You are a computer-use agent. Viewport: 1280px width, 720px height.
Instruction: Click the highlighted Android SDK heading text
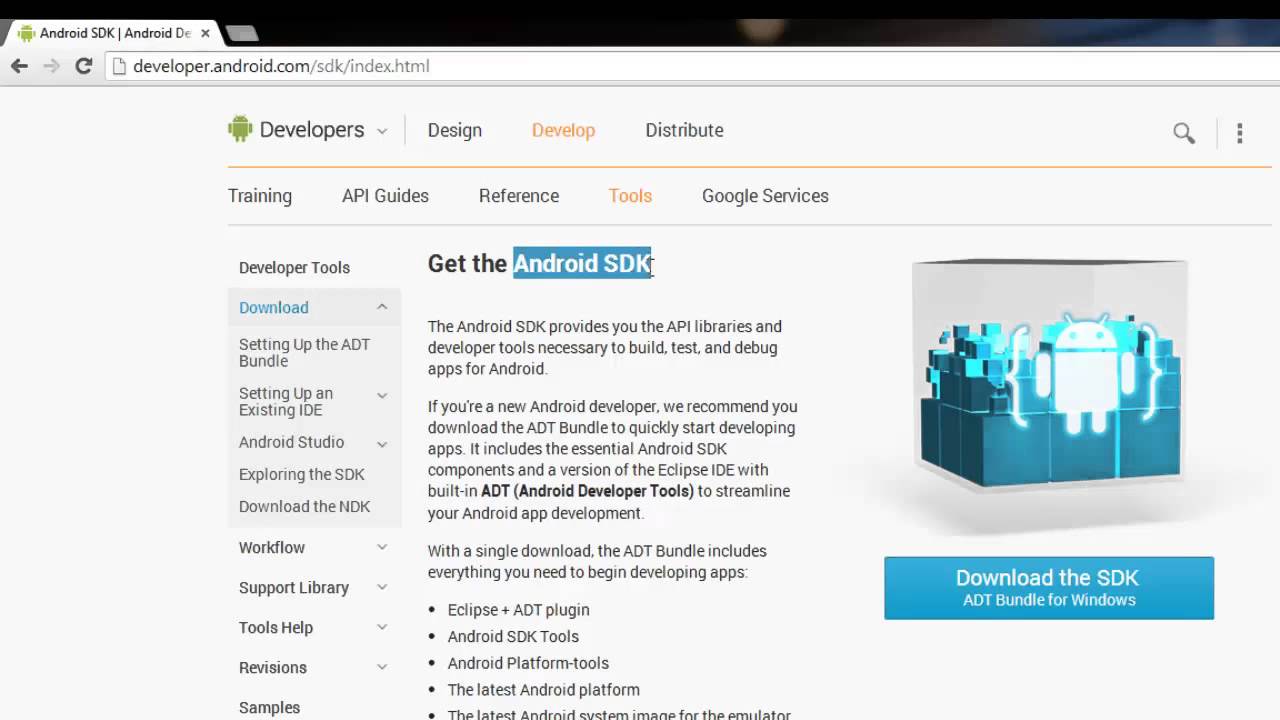582,263
